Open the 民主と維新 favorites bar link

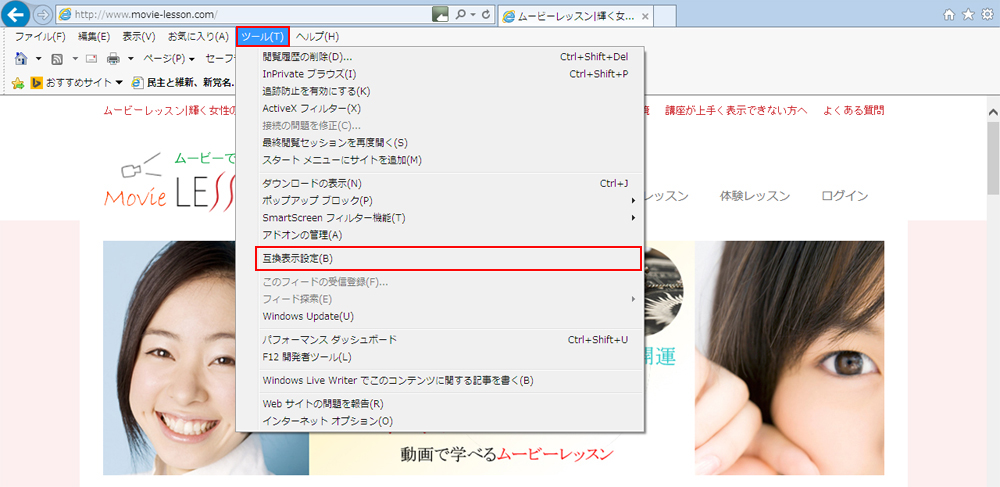pyautogui.click(x=182, y=82)
